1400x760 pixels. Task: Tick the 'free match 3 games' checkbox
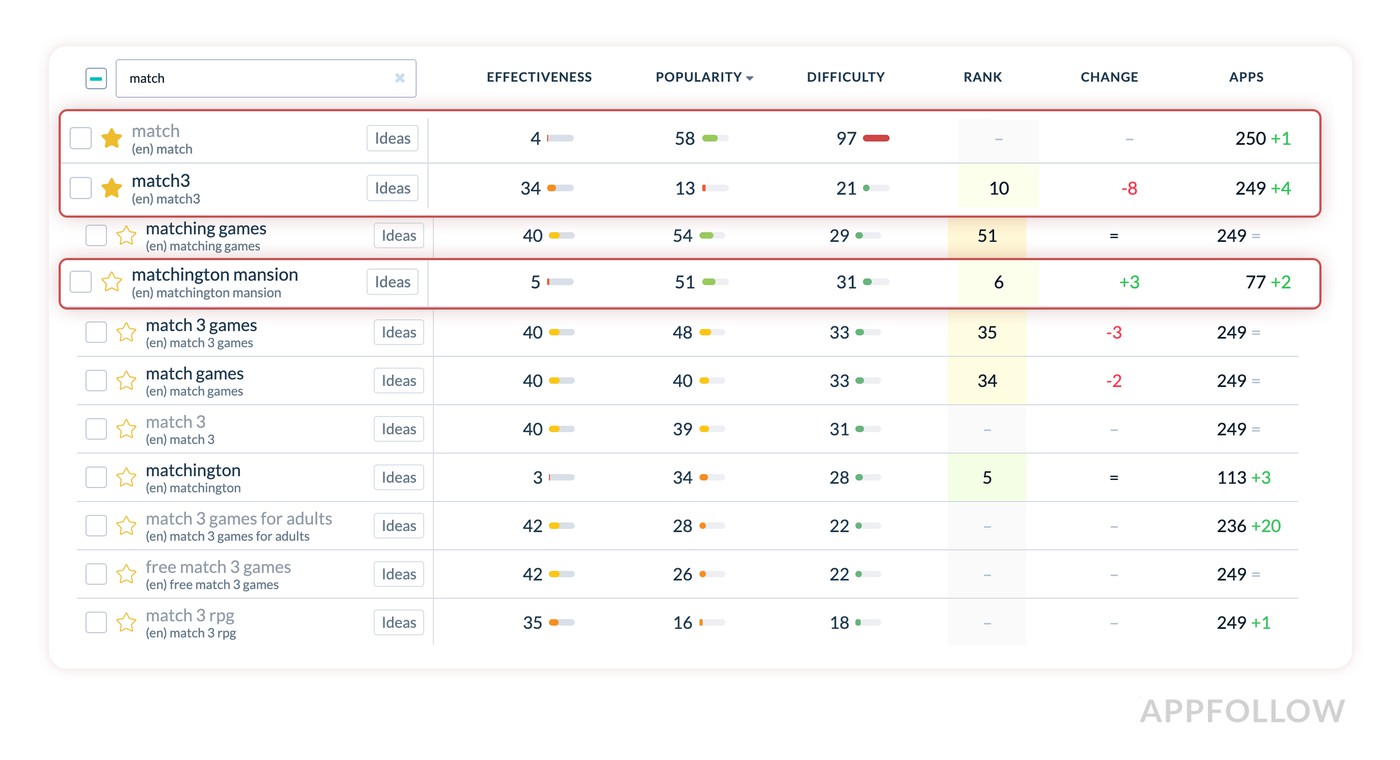click(96, 574)
